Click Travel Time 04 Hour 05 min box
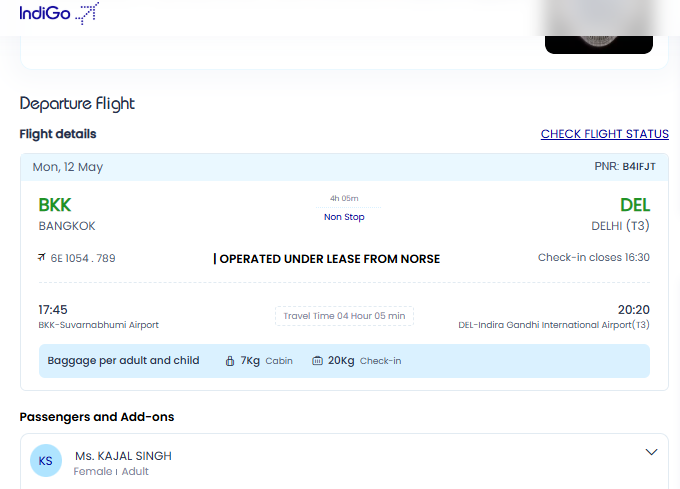The height and width of the screenshot is (489, 680). pyautogui.click(x=344, y=316)
